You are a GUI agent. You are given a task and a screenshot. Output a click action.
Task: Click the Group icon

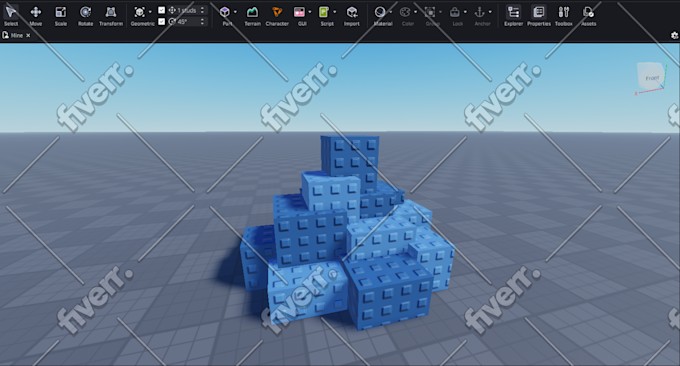[430, 12]
